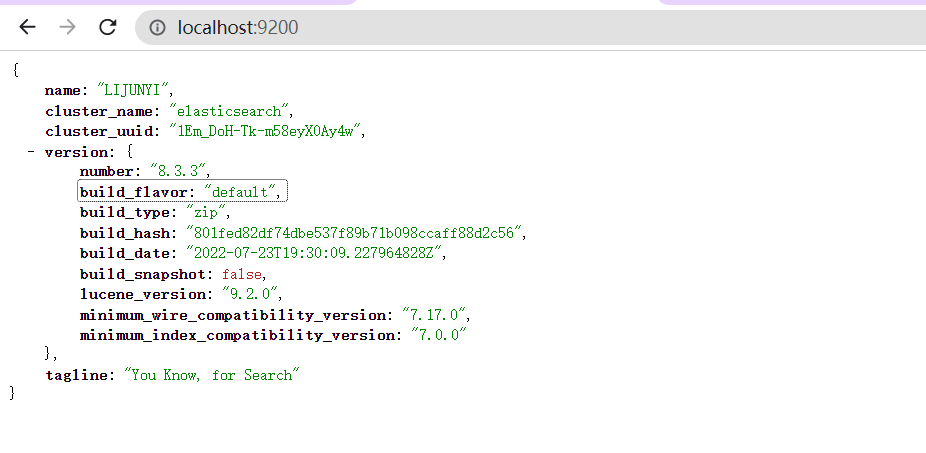The height and width of the screenshot is (453, 926).
Task: Click the version number "8.3.3" value
Action: click(179, 171)
